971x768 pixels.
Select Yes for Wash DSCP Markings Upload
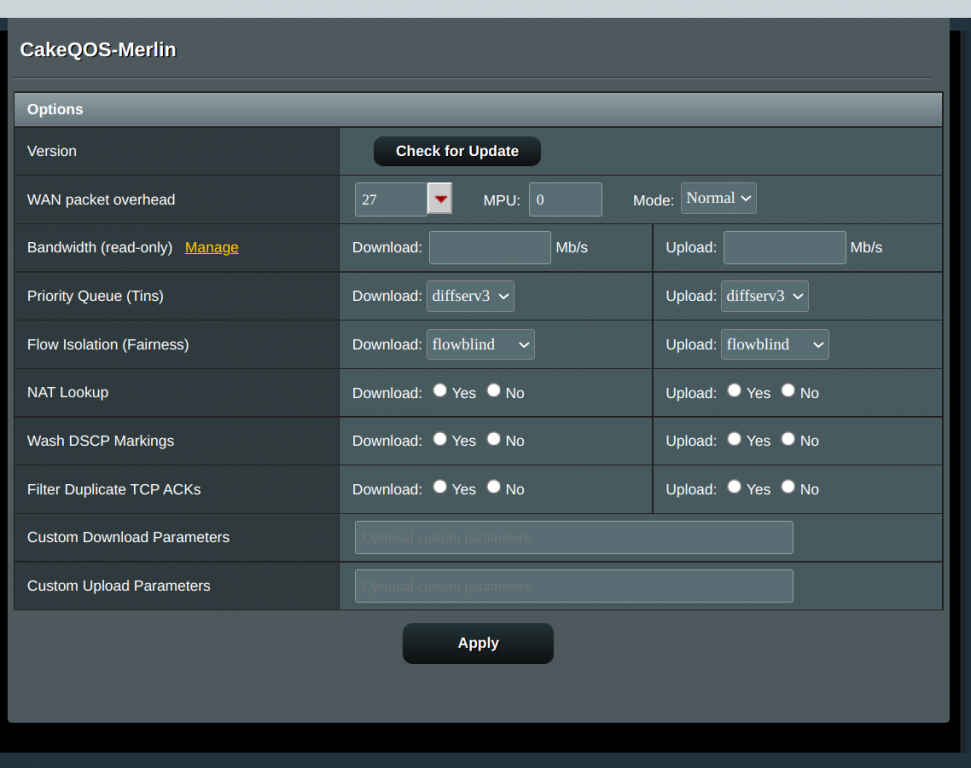(x=734, y=439)
